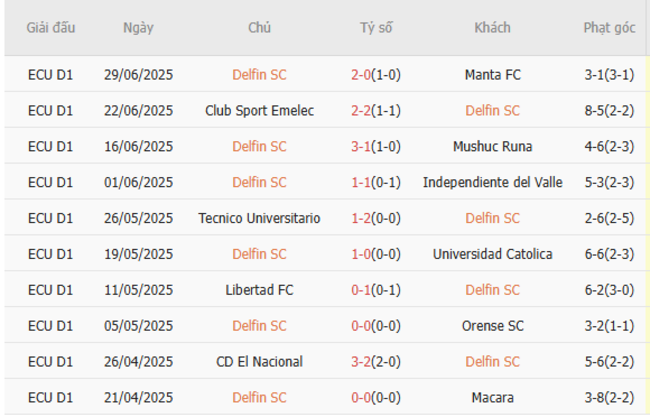Select the Orense SC team name
Viewport: 650px width, 417px height.
(x=492, y=326)
